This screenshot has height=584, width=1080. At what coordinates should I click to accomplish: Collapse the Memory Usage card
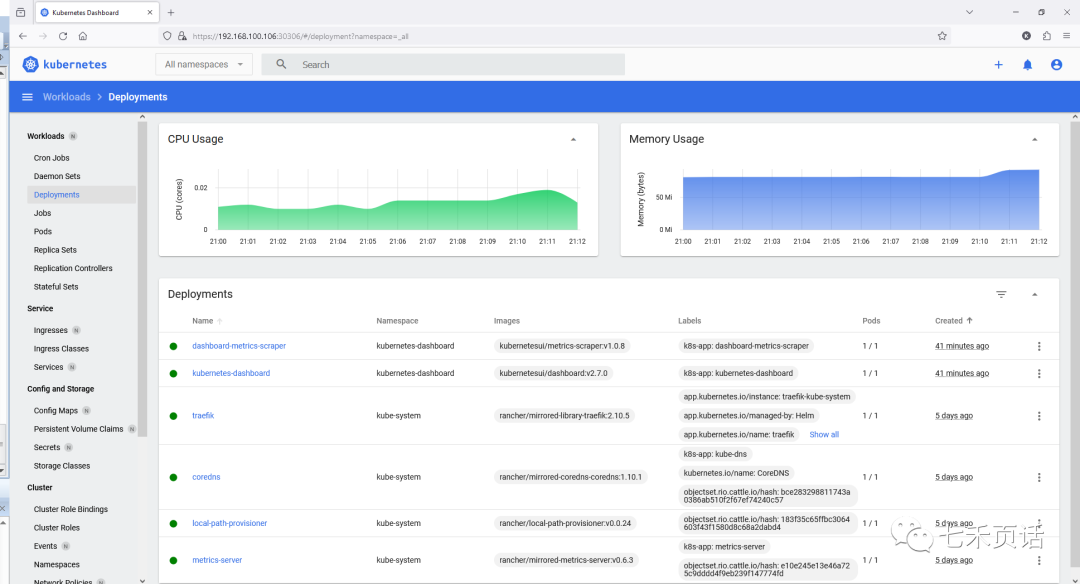tap(1035, 139)
